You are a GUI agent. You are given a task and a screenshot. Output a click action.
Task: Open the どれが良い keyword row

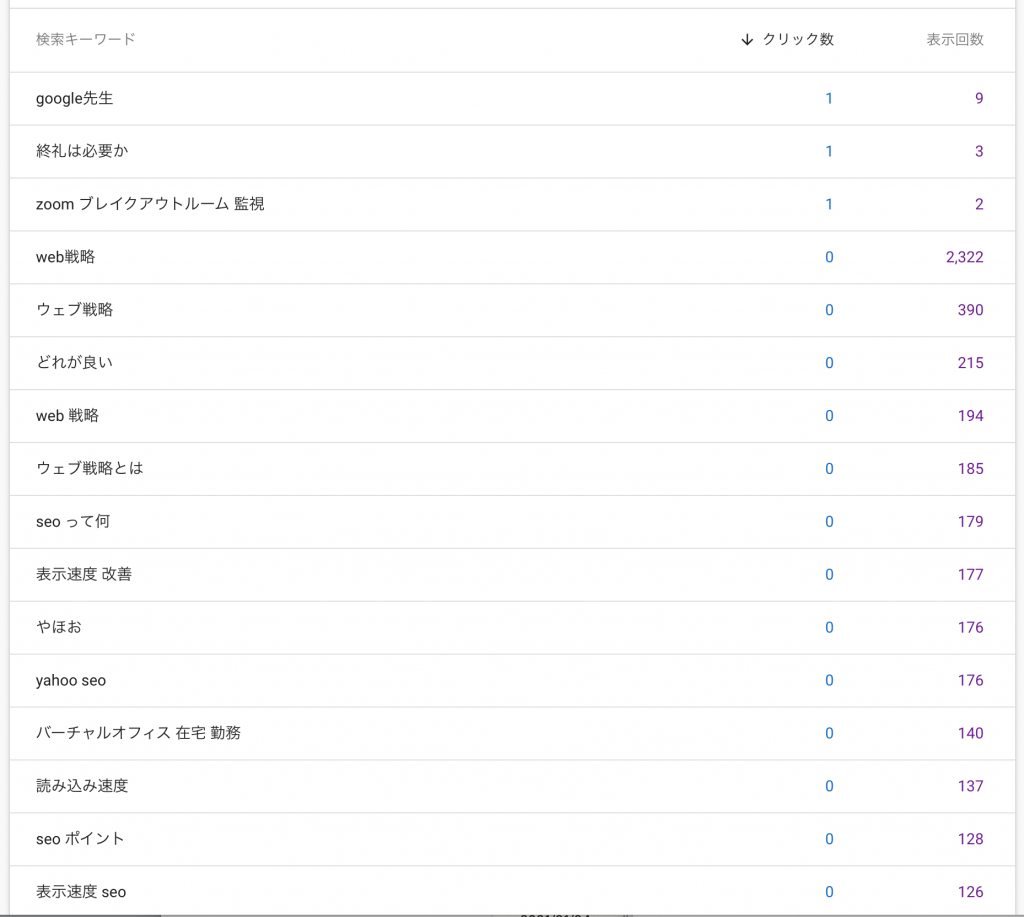tap(75, 363)
